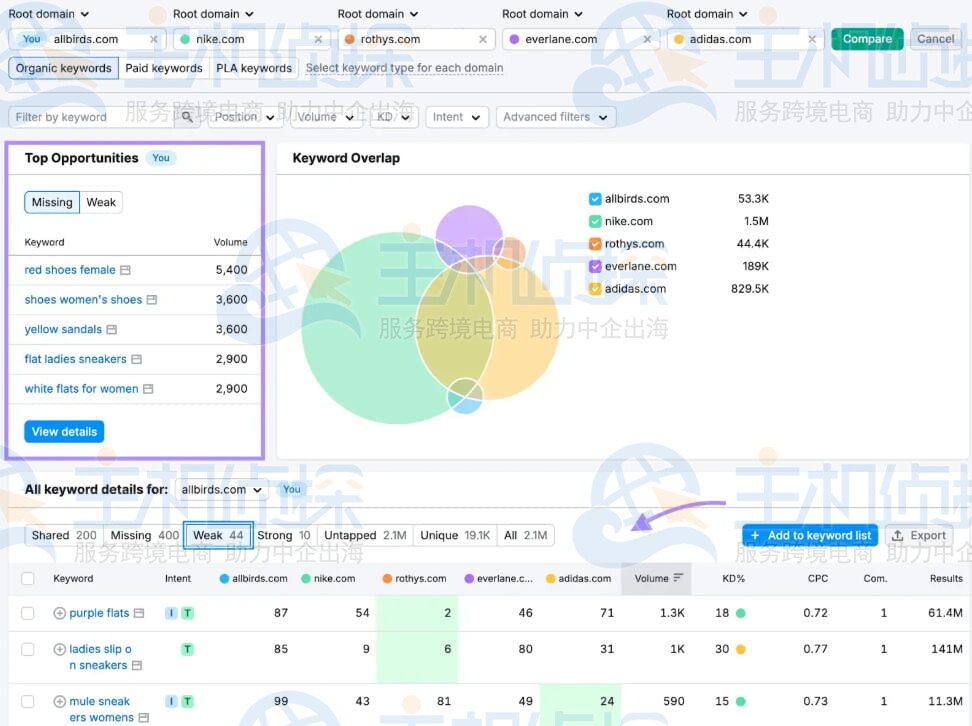Image resolution: width=972 pixels, height=726 pixels.
Task: Click the Filter by keyword input field
Action: 93,117
